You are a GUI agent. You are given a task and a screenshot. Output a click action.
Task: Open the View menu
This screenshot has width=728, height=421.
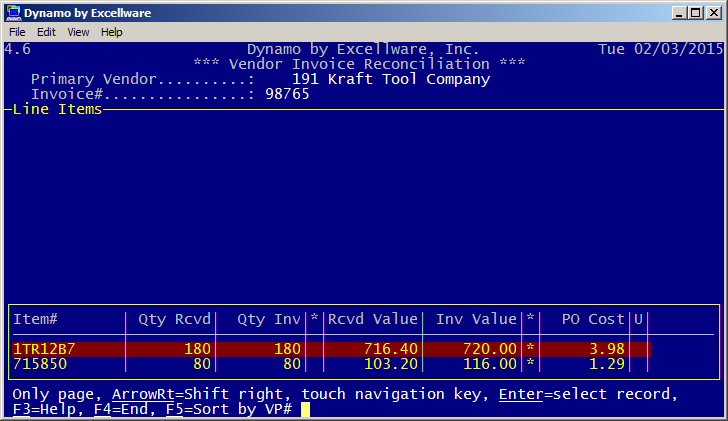[x=78, y=32]
